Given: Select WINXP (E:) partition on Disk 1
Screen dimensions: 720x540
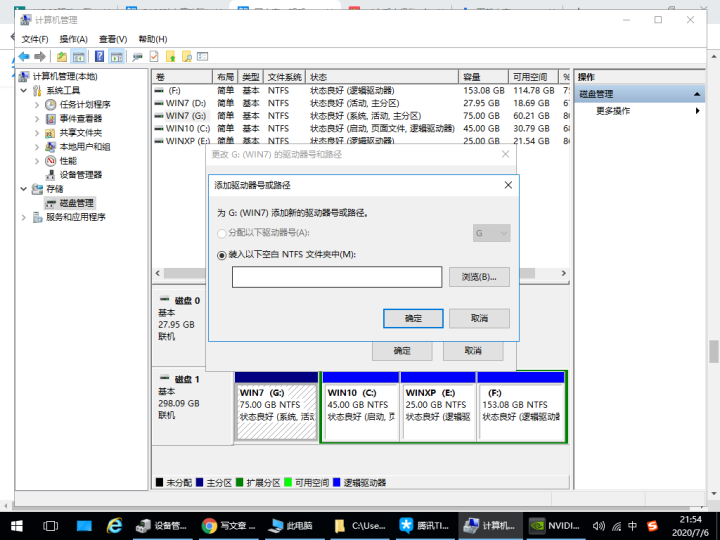Looking at the screenshot, I should pos(438,407).
